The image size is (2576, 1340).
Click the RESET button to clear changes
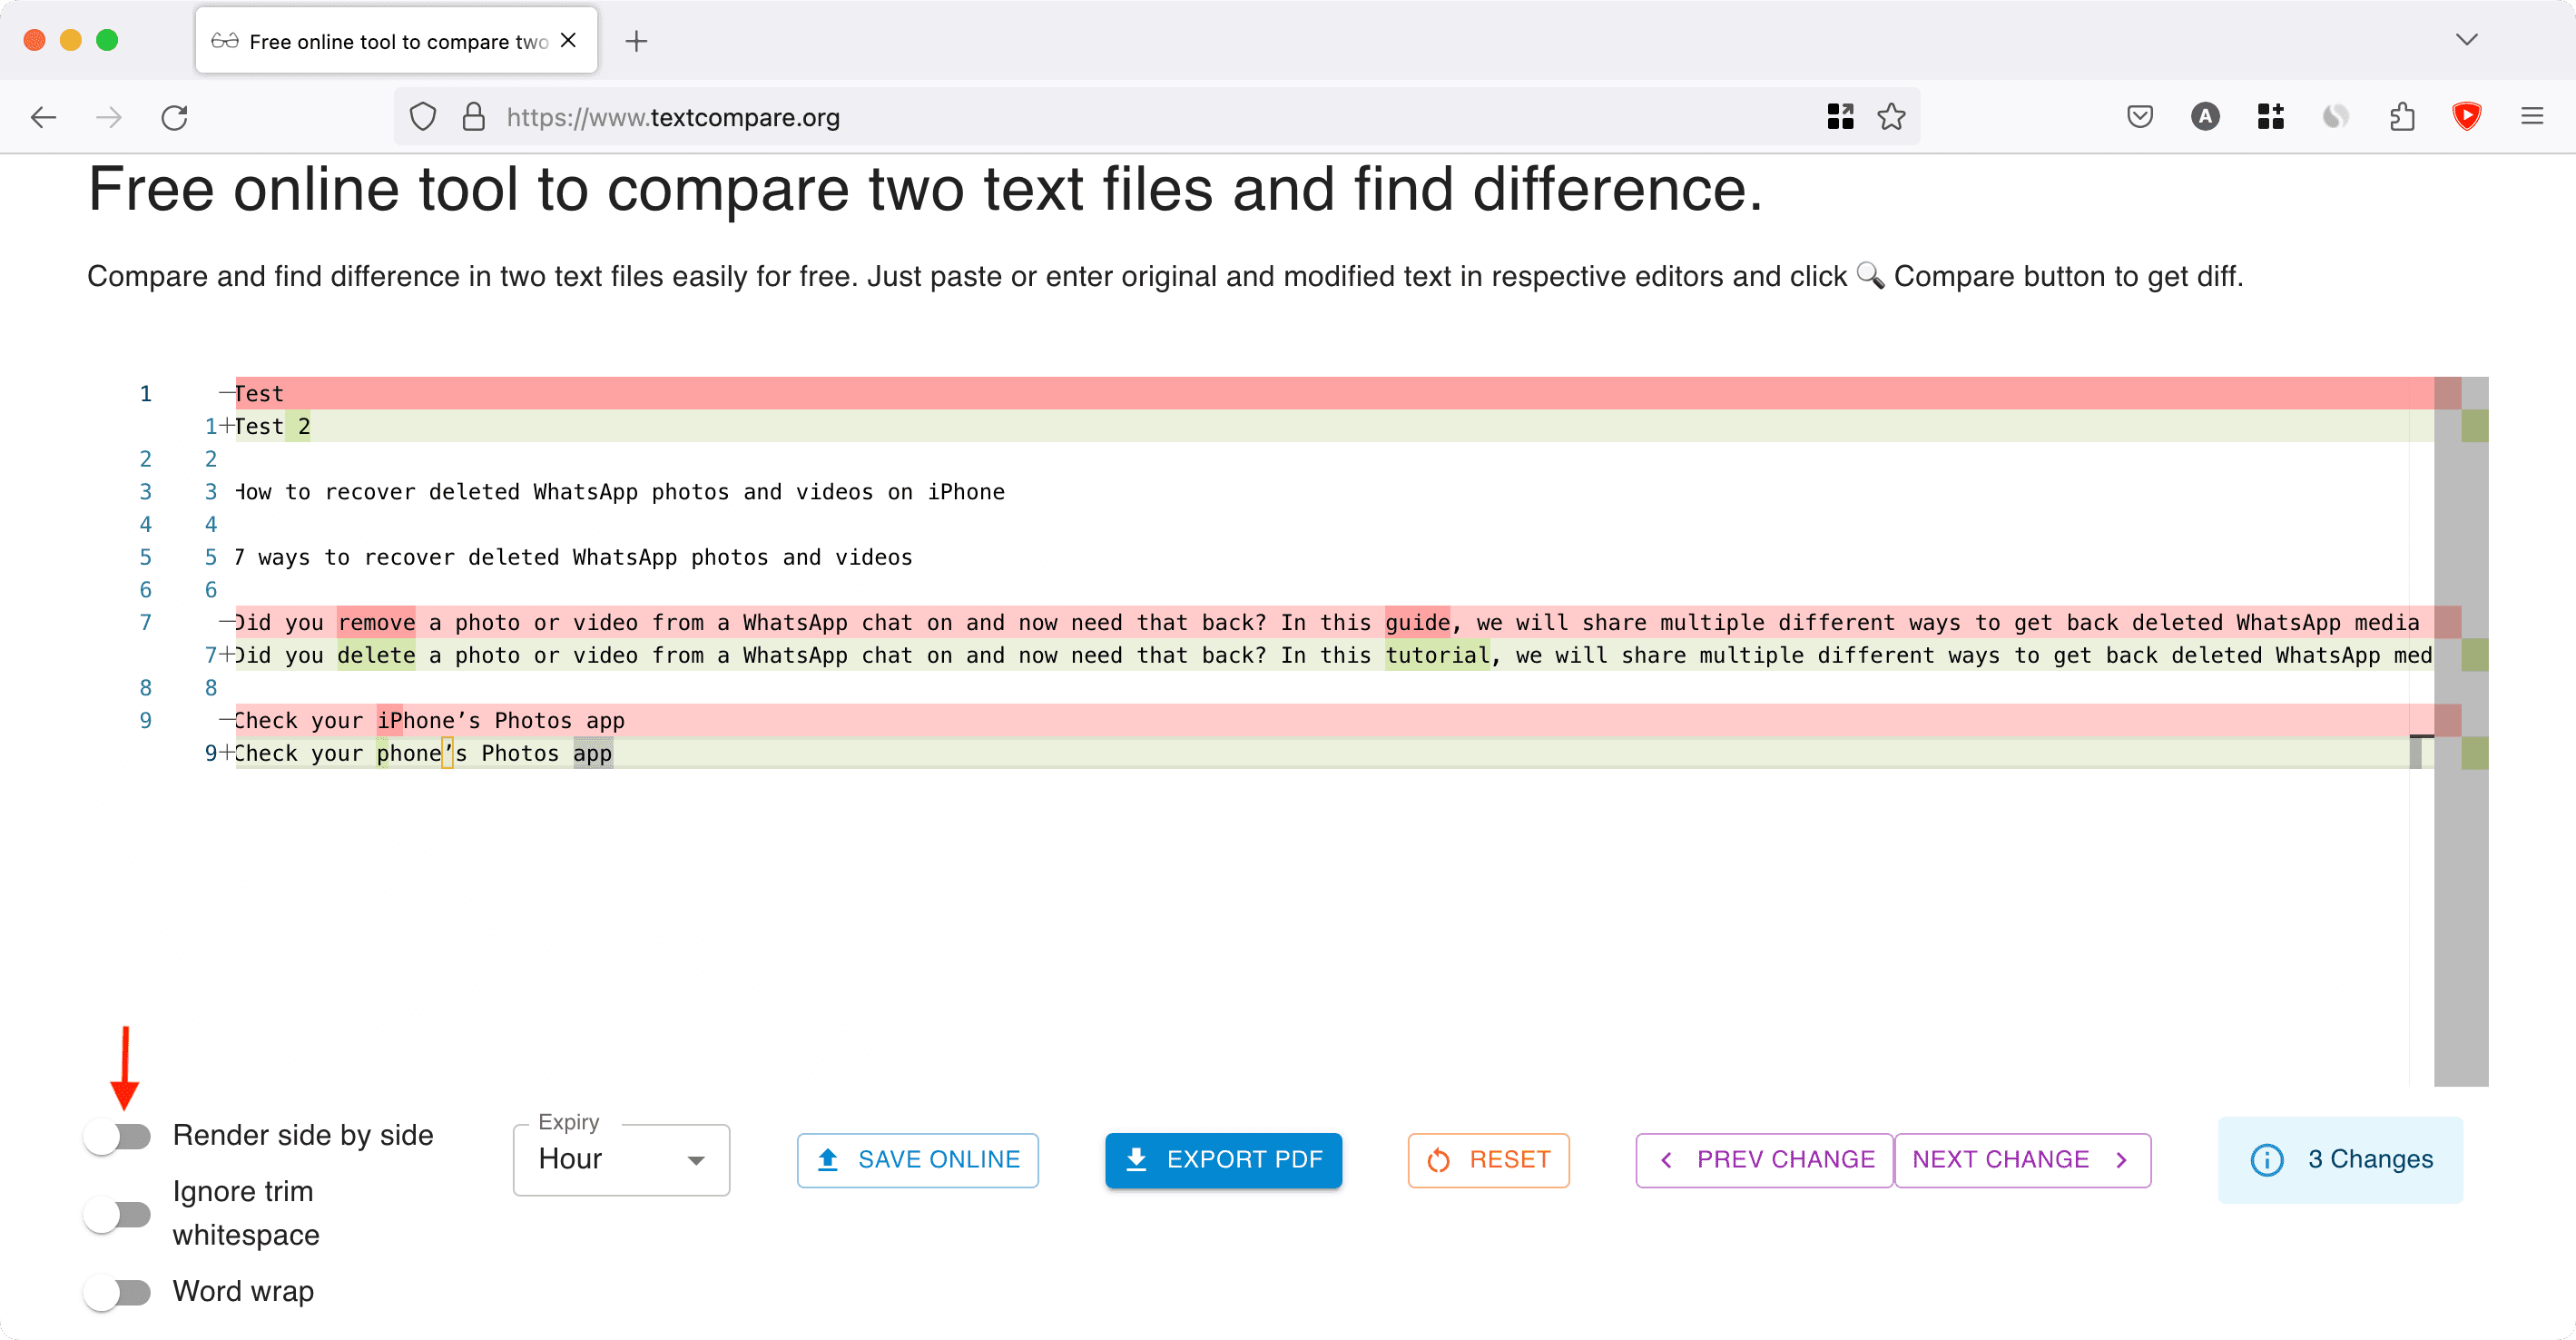pos(1488,1159)
